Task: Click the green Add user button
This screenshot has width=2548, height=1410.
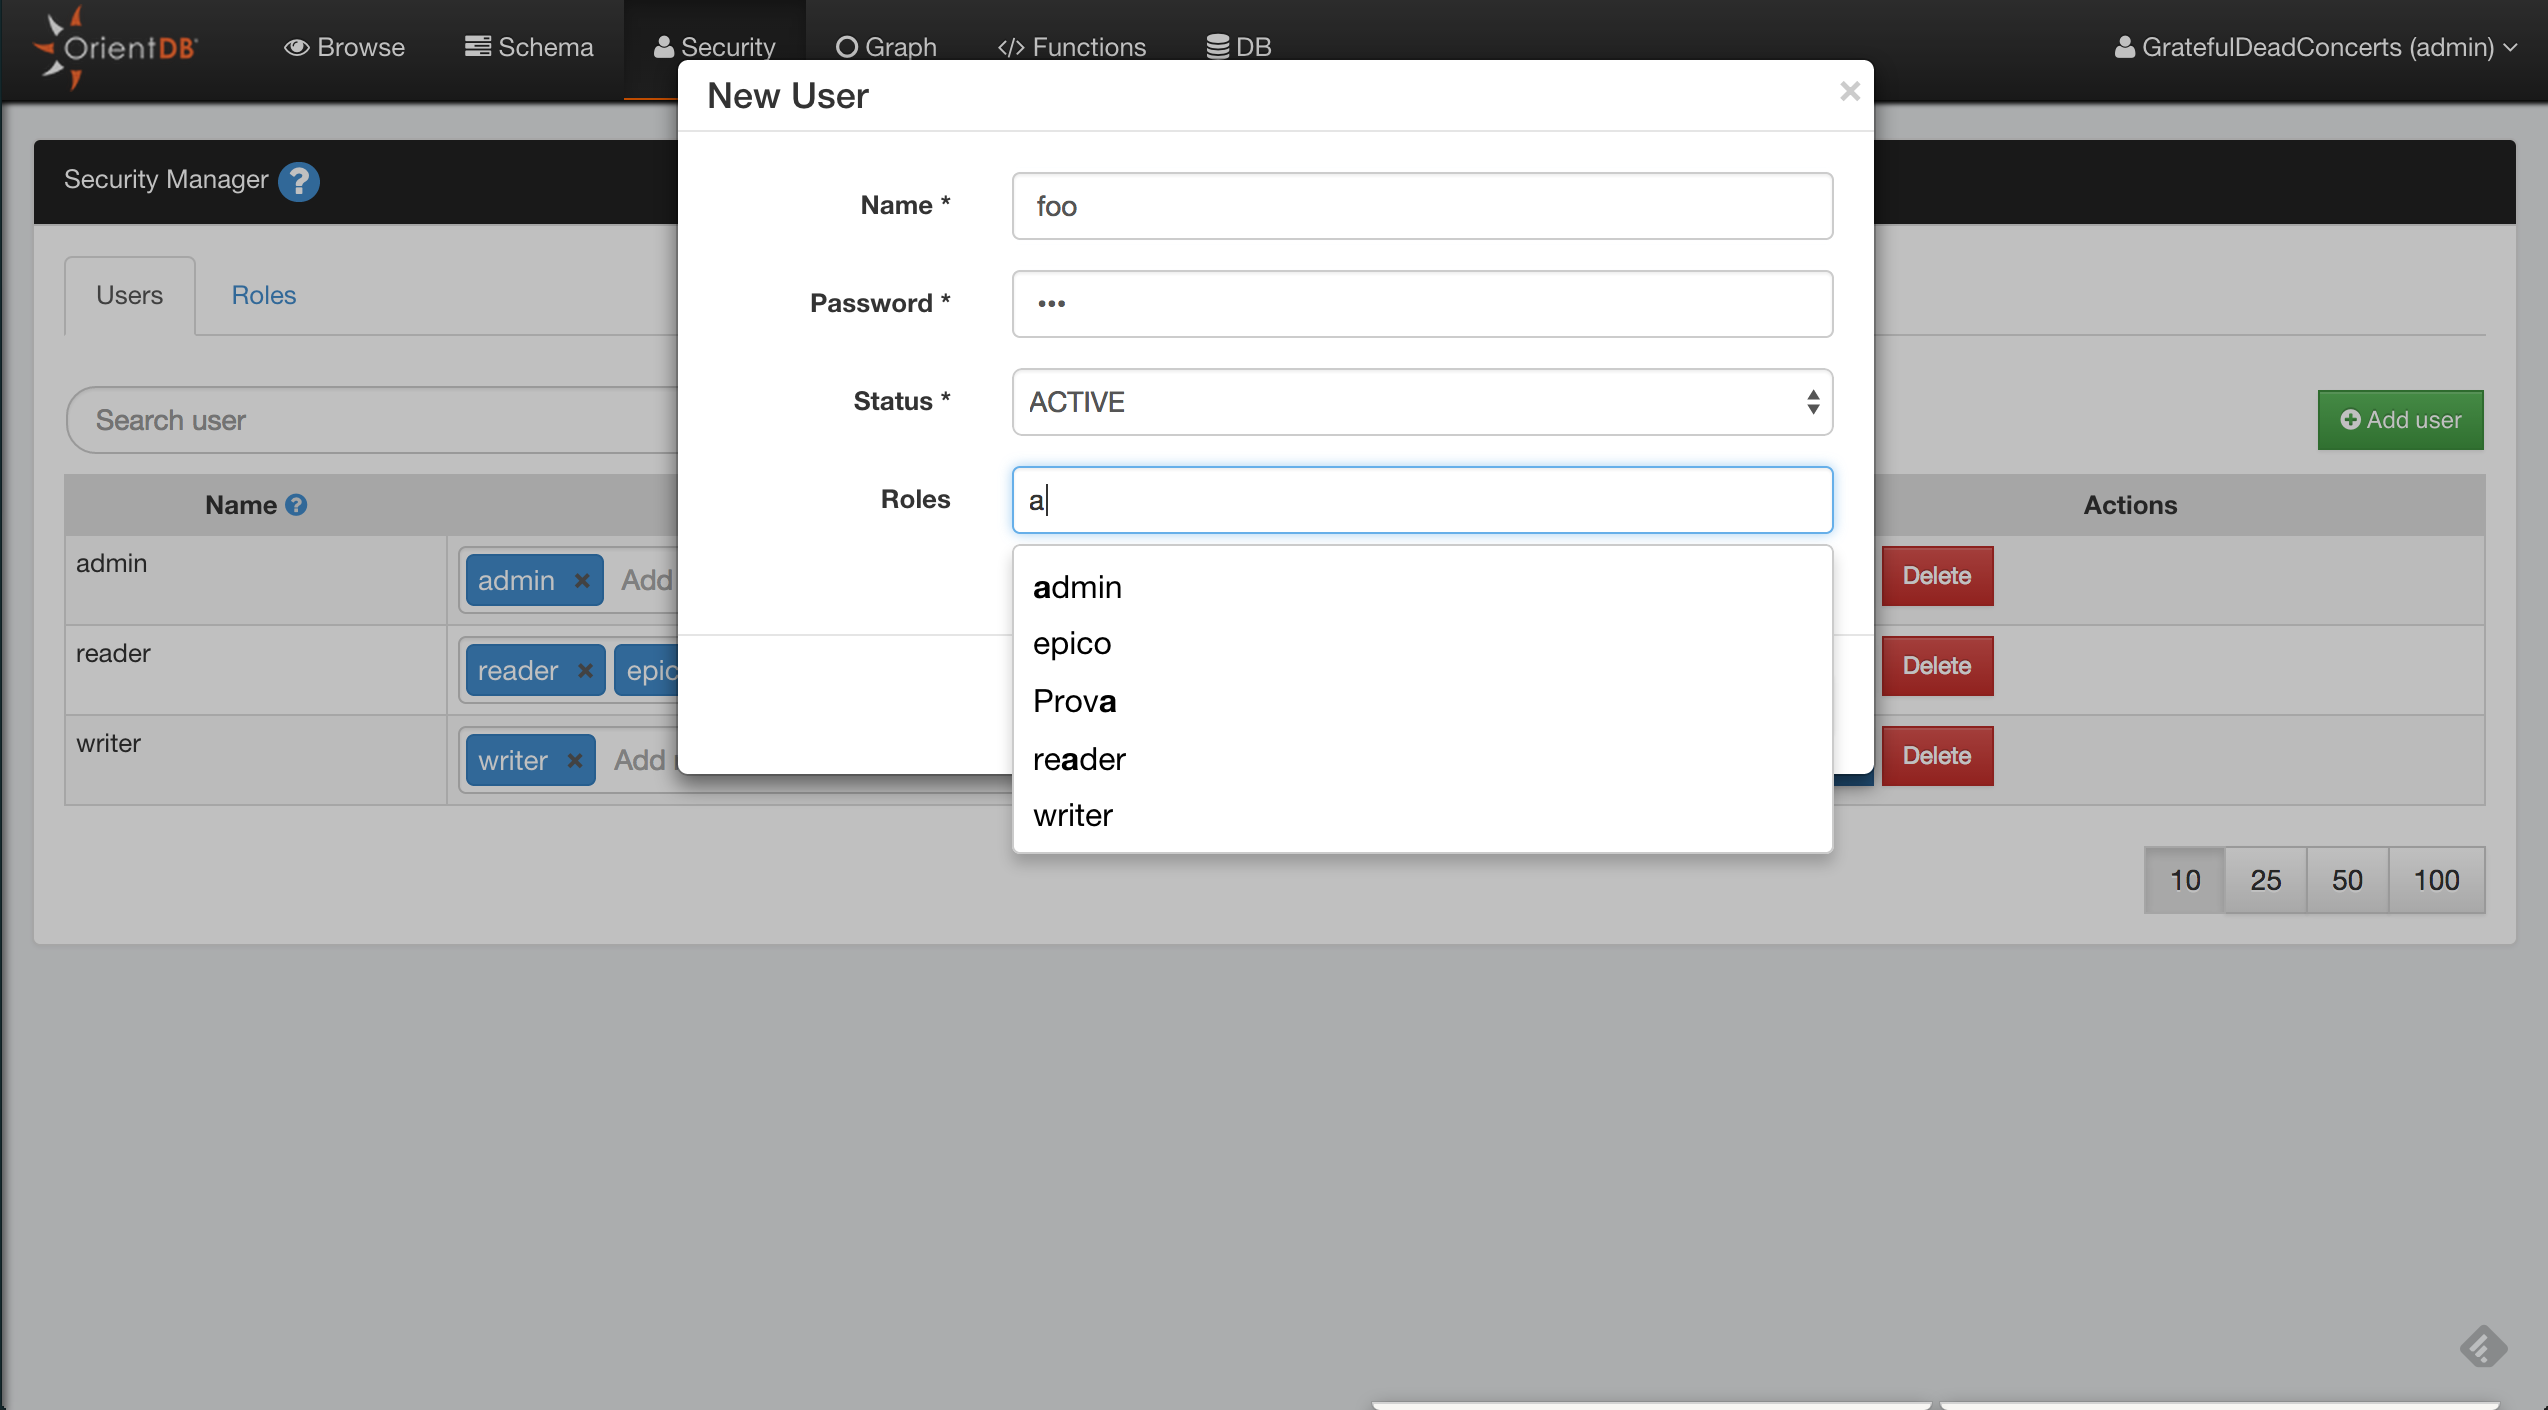Action: tap(2400, 420)
